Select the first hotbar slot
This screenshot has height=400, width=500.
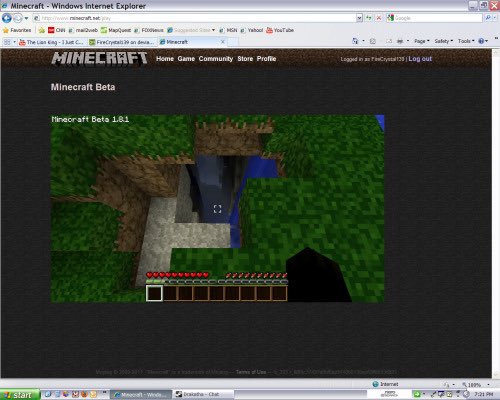pyautogui.click(x=154, y=293)
